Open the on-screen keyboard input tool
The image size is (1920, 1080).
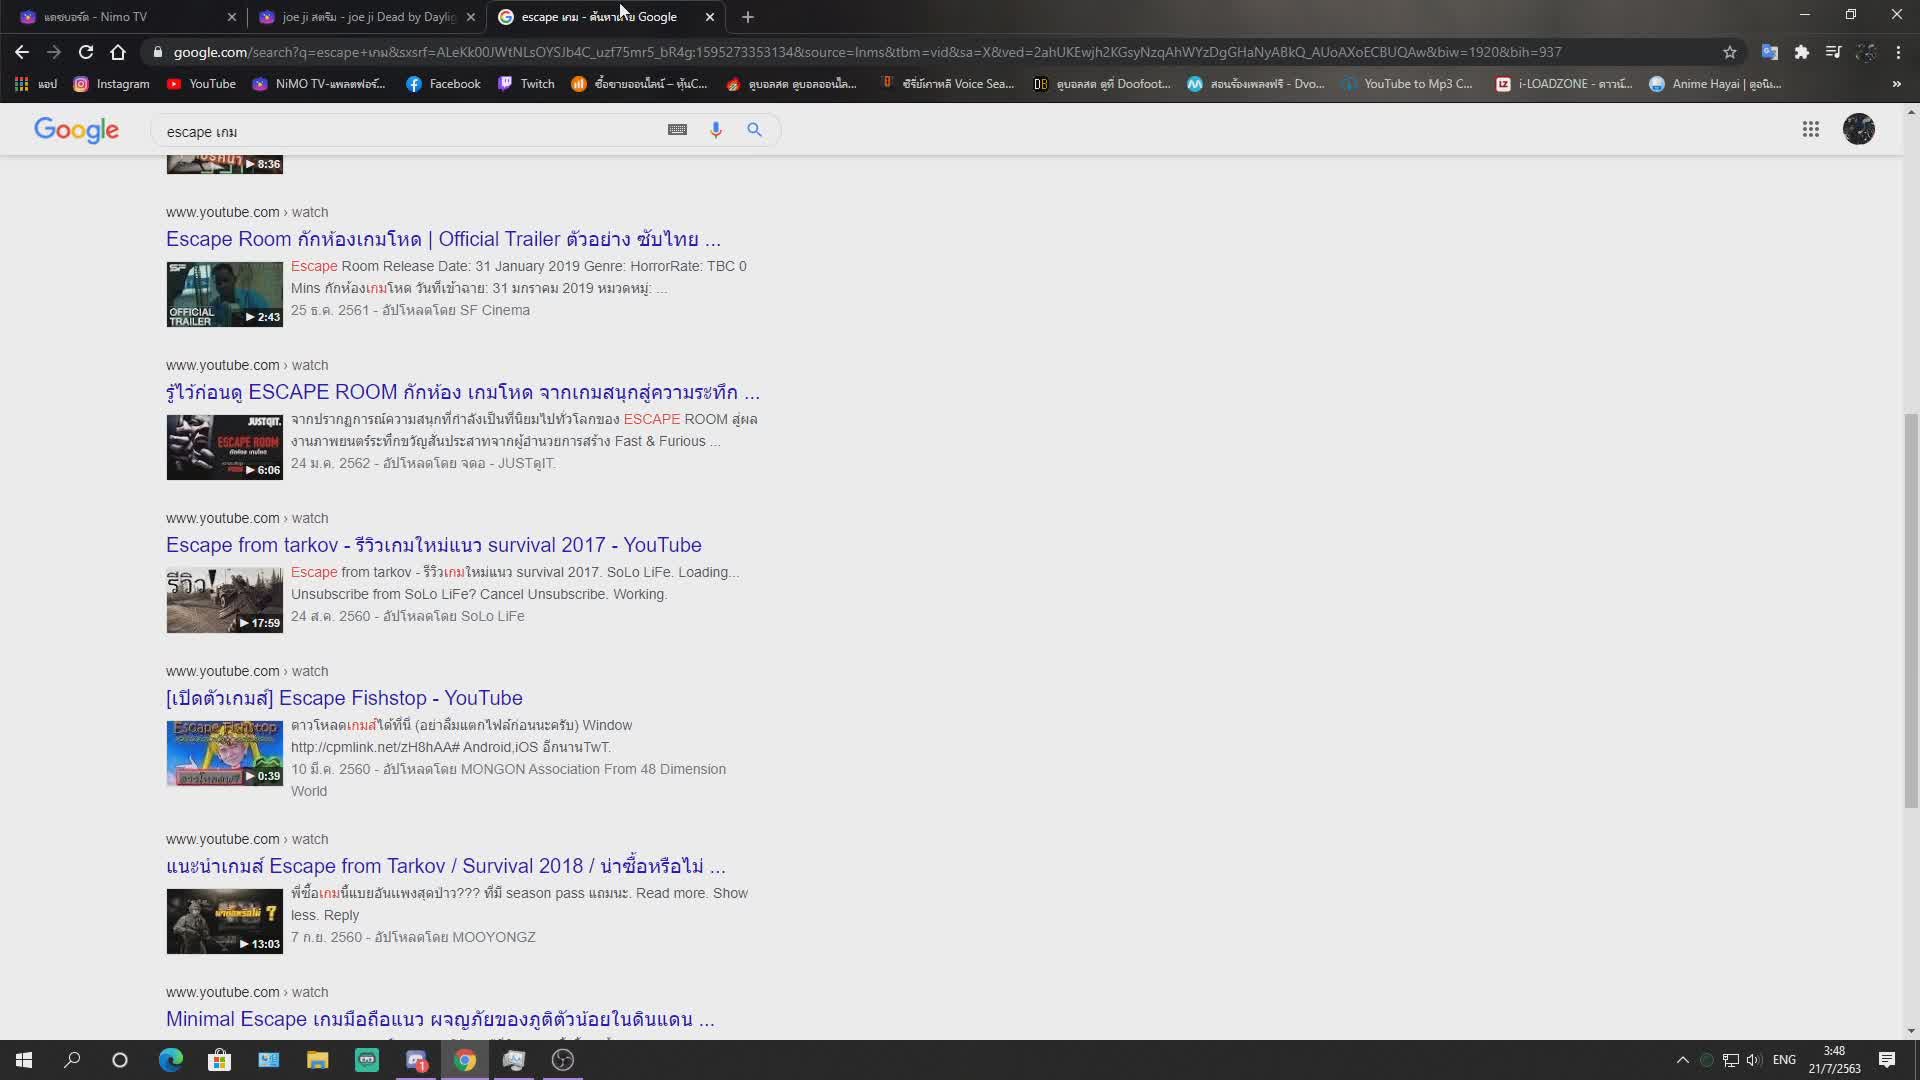(x=677, y=130)
